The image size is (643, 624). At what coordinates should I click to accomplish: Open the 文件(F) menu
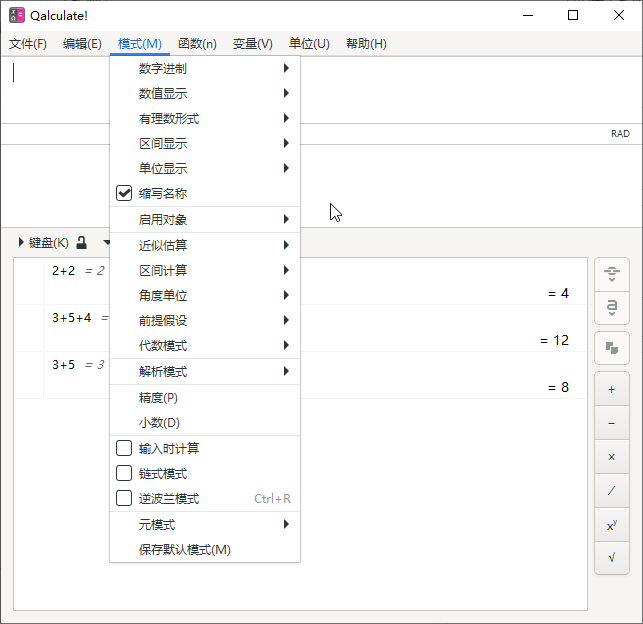coord(28,43)
